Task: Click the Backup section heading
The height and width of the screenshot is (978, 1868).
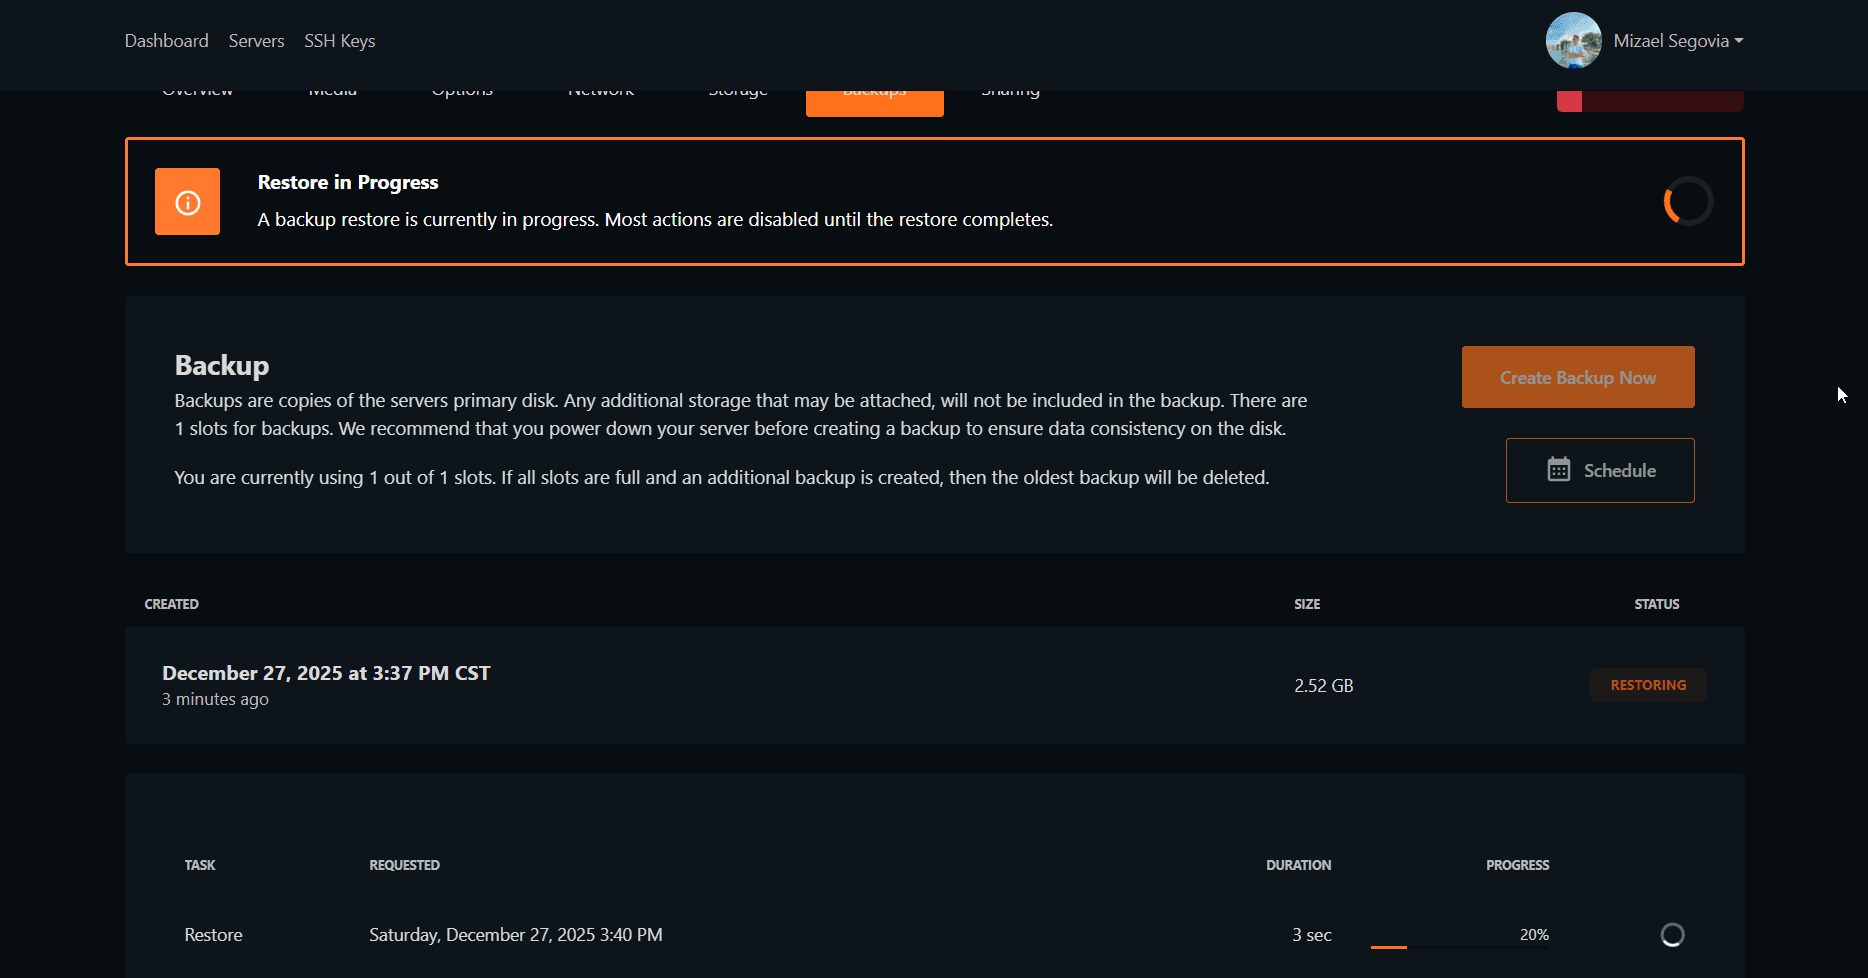Action: [x=222, y=366]
